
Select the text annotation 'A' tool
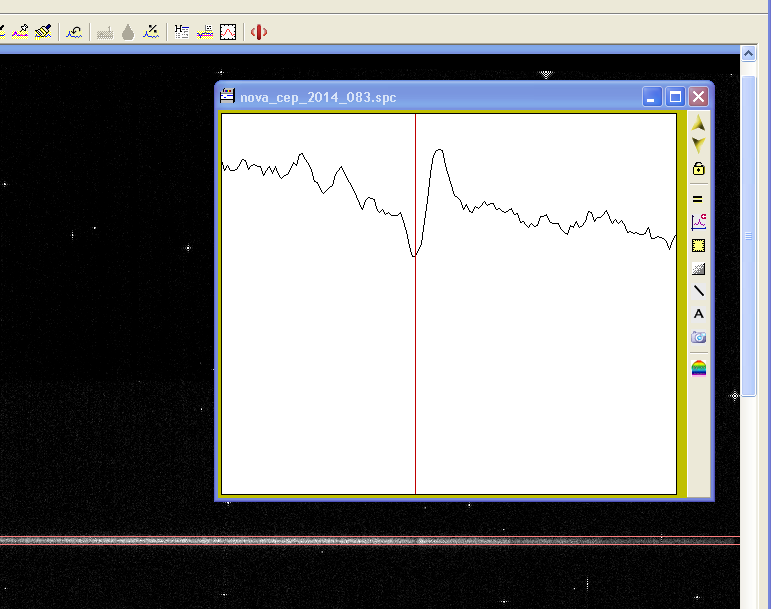698,314
